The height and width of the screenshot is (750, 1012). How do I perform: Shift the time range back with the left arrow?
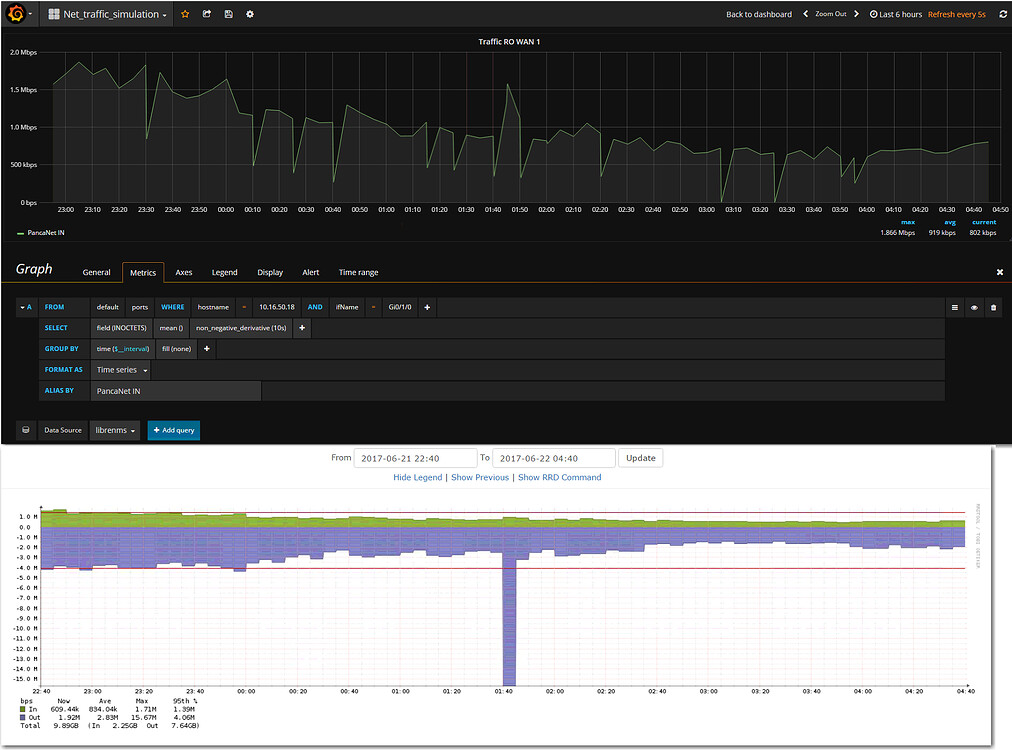805,14
